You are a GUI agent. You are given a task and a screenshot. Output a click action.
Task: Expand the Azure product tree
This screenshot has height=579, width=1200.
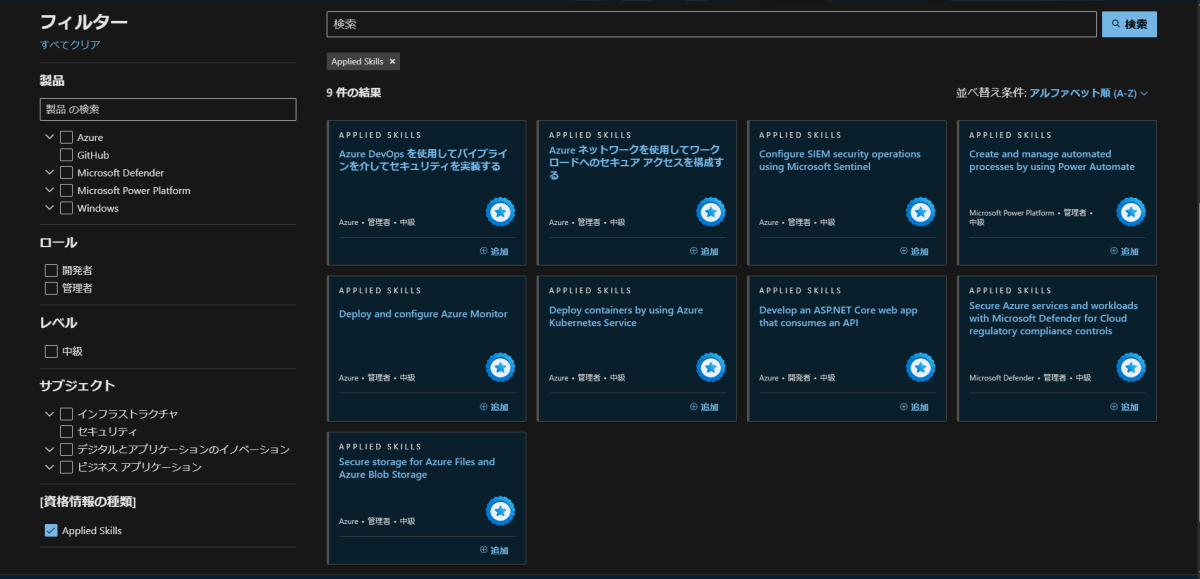[x=49, y=137]
